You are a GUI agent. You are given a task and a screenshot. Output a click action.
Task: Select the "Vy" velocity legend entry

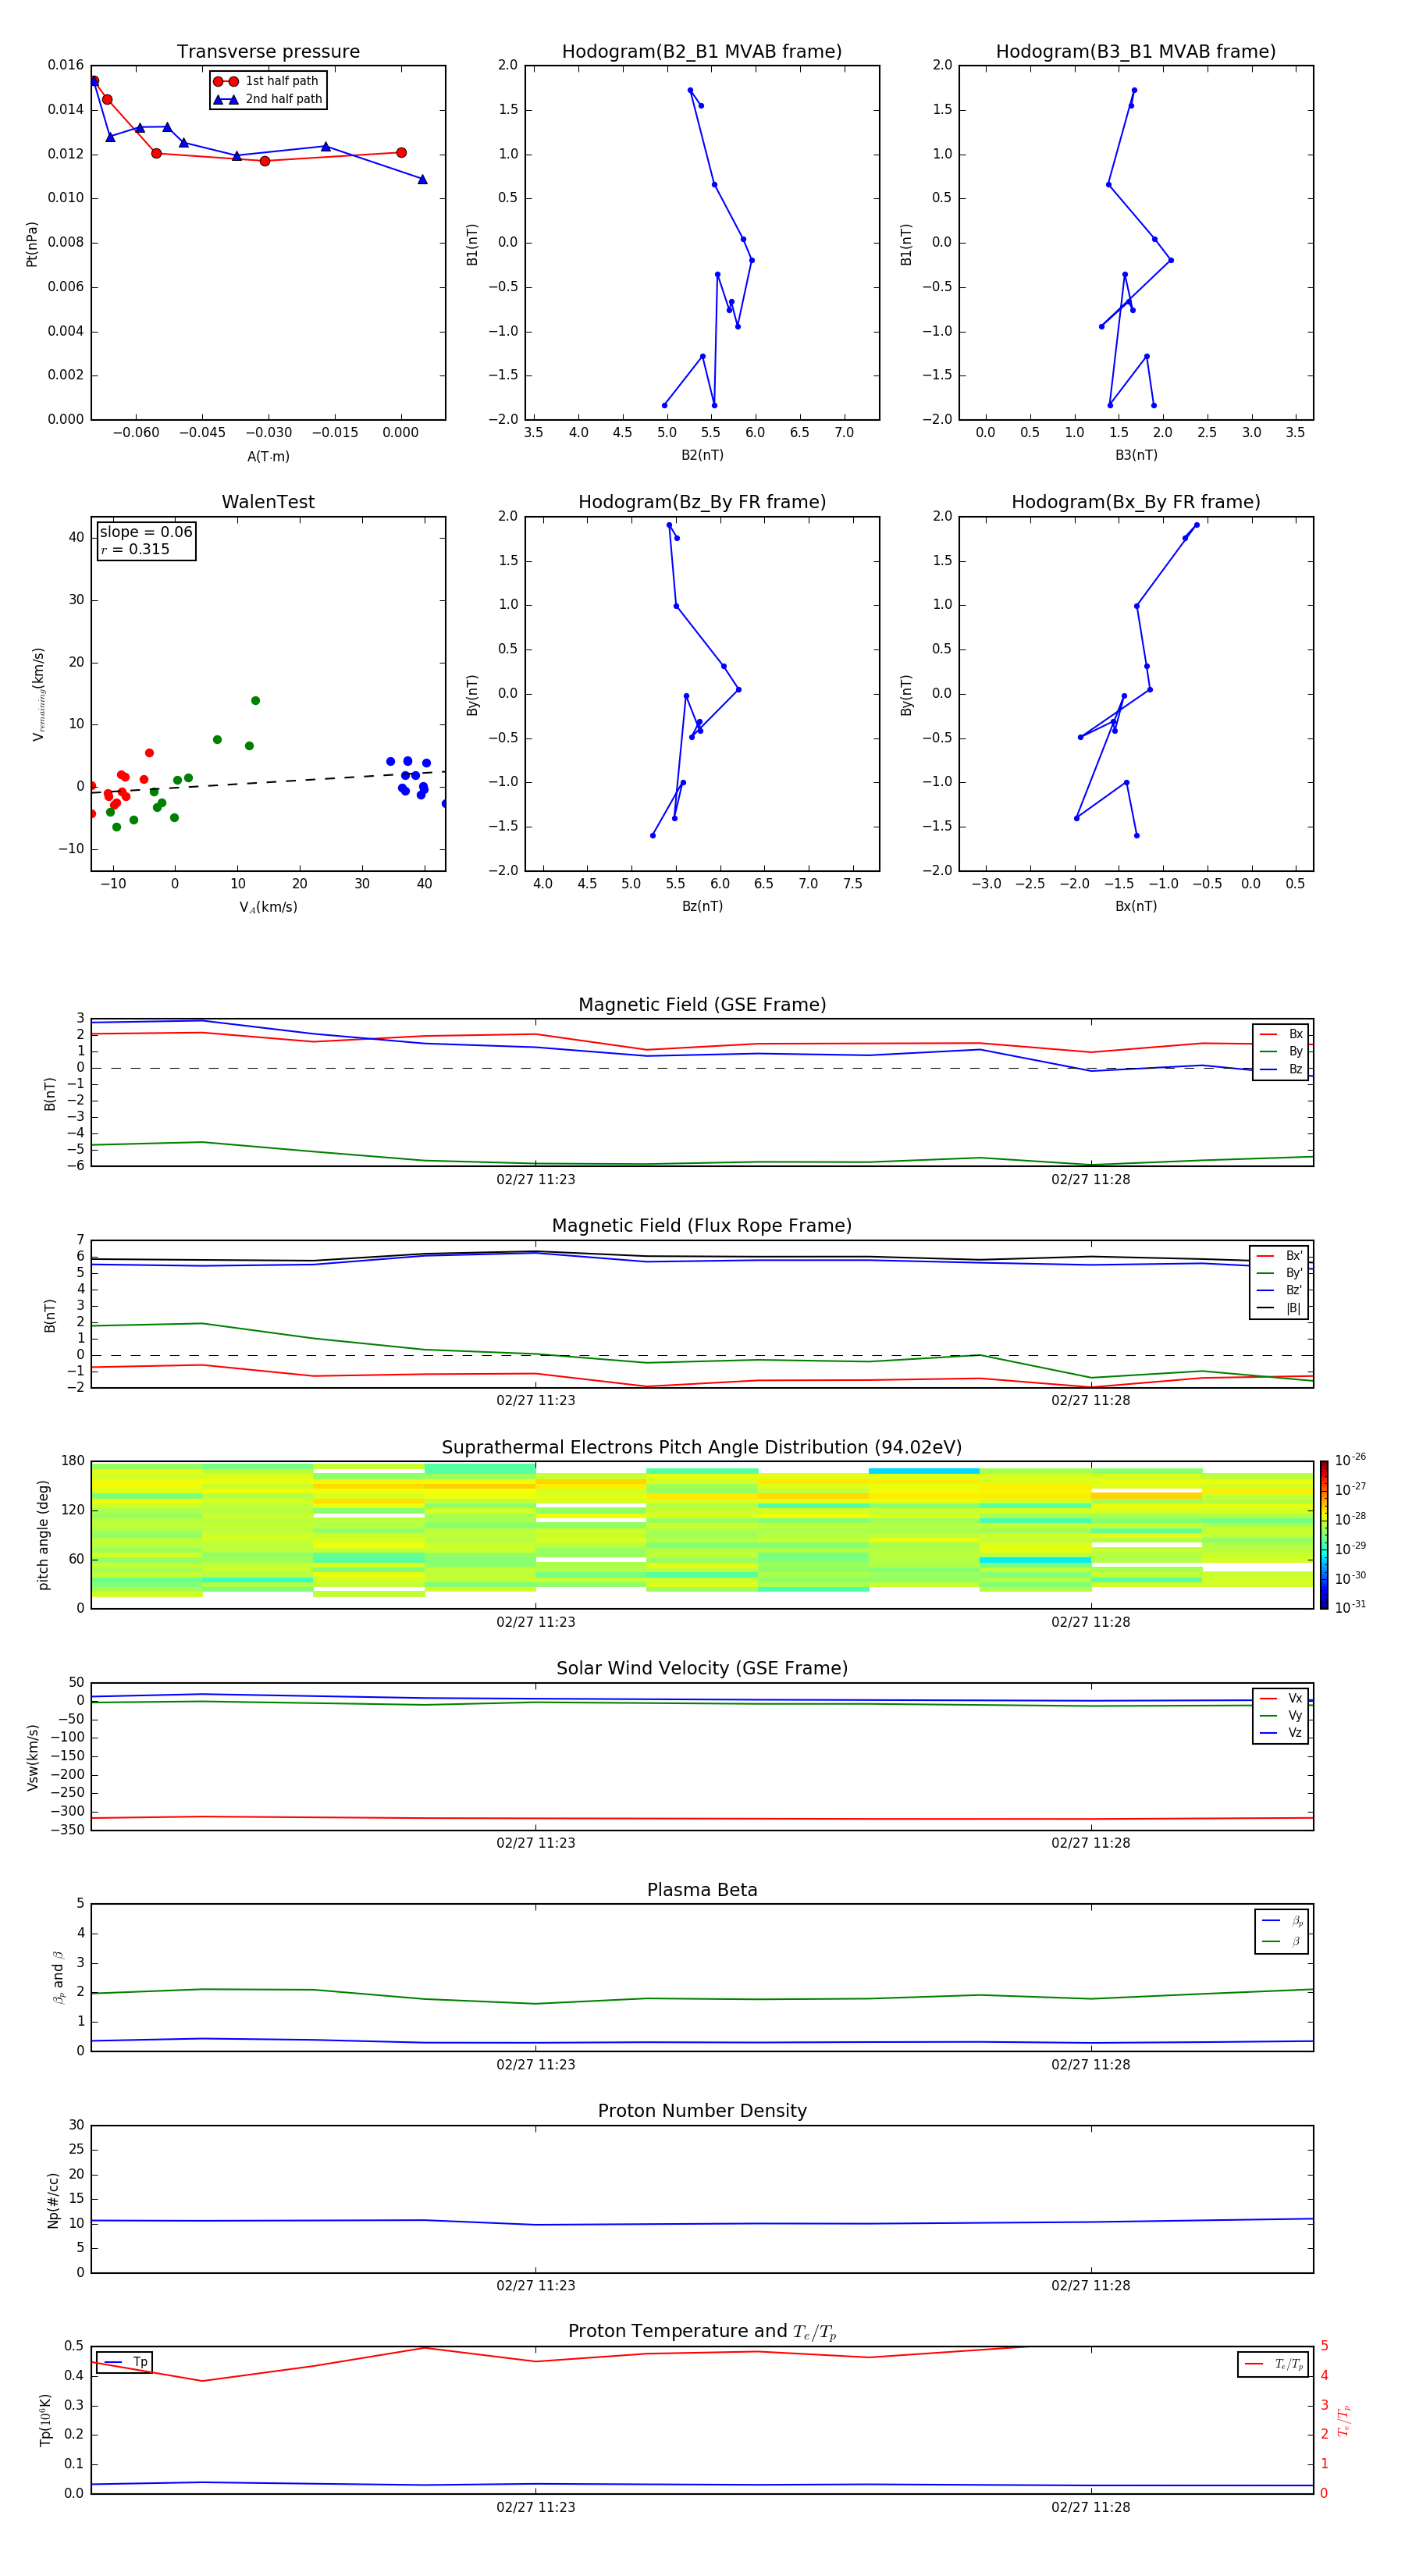pyautogui.click(x=1281, y=1715)
